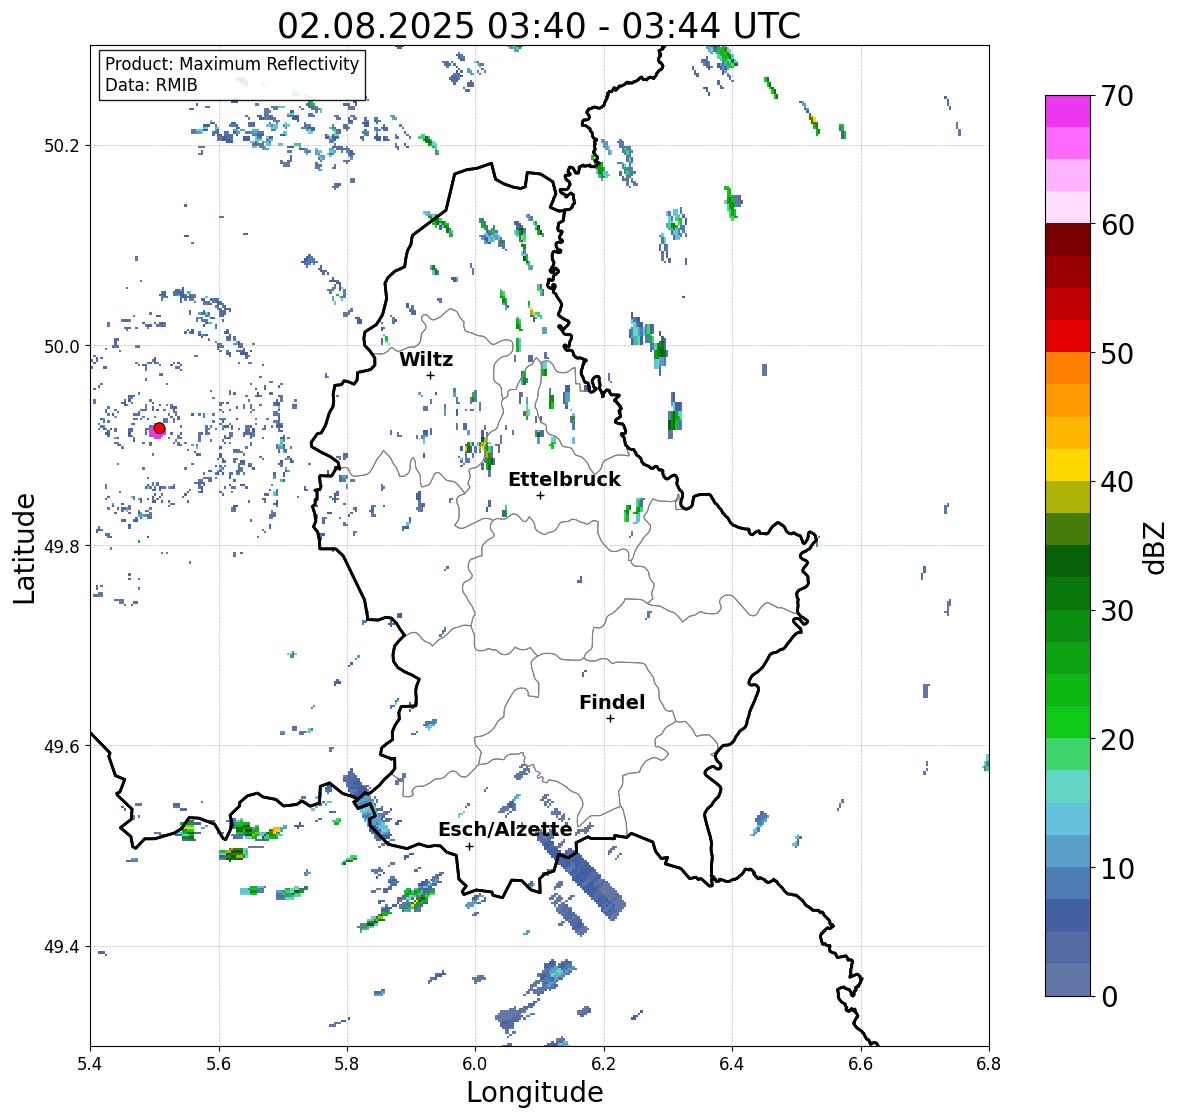Click the 'Data: RMIB' legend text
Image resolution: width=1179 pixels, height=1117 pixels.
pos(151,85)
